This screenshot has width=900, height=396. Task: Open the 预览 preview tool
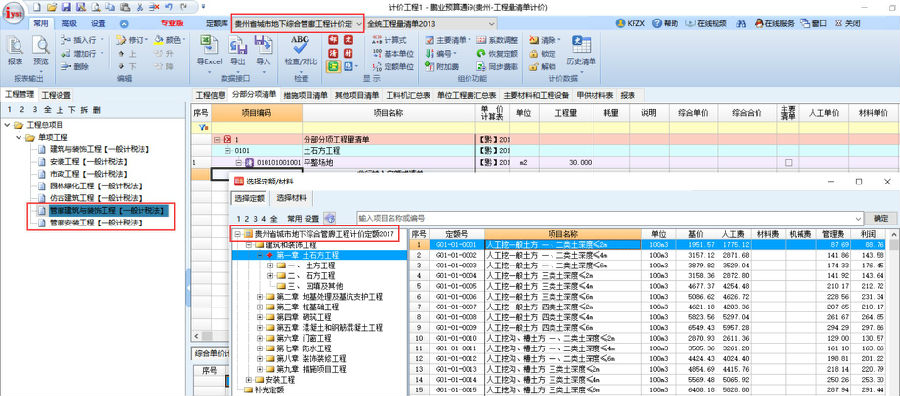tap(41, 45)
